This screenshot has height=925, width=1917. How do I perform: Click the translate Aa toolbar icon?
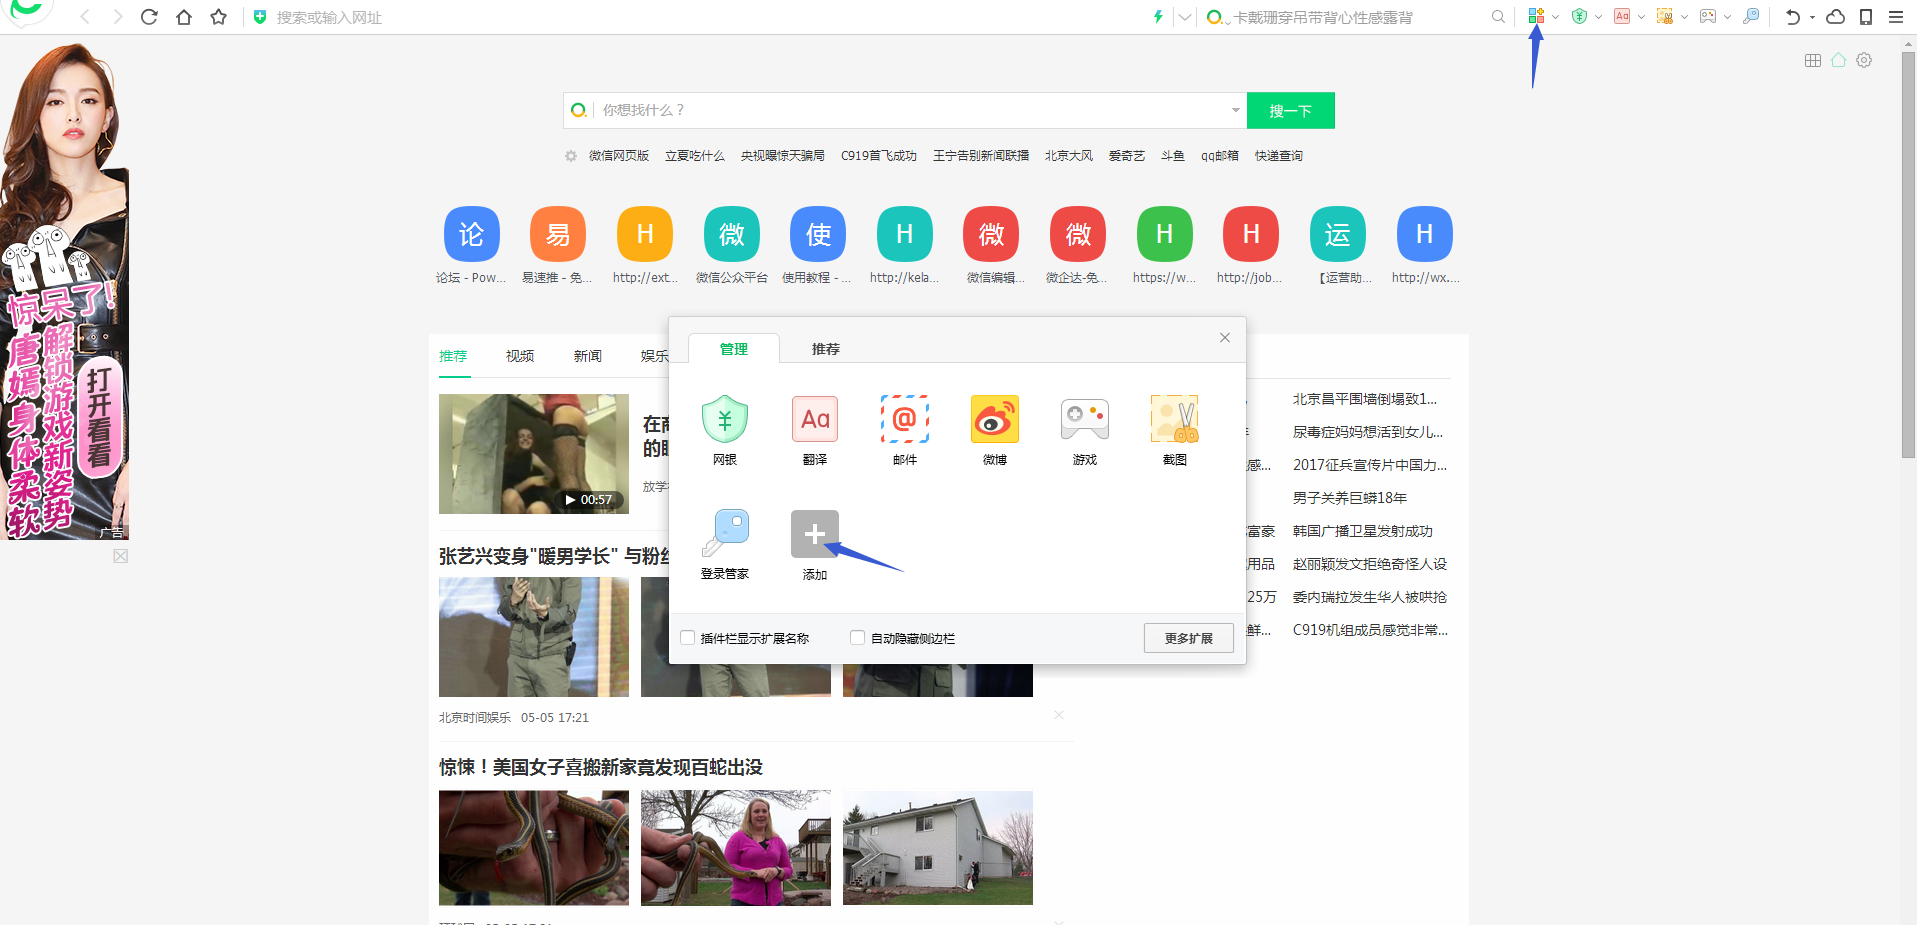point(1622,16)
